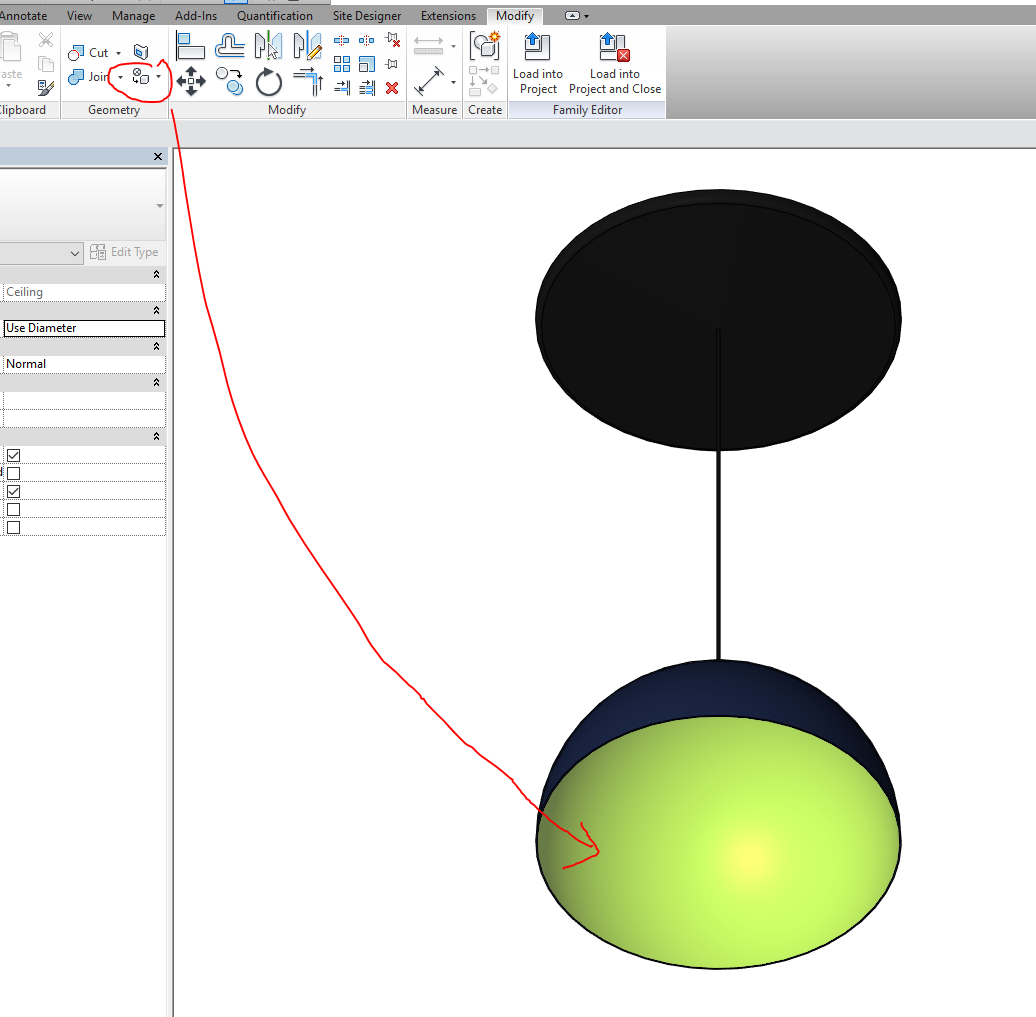The height and width of the screenshot is (1017, 1036).
Task: Click the red Delete icon
Action: pos(392,88)
